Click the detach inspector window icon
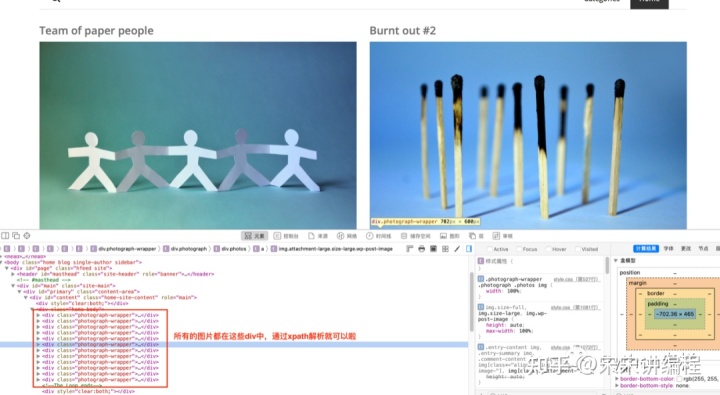 click(16, 236)
